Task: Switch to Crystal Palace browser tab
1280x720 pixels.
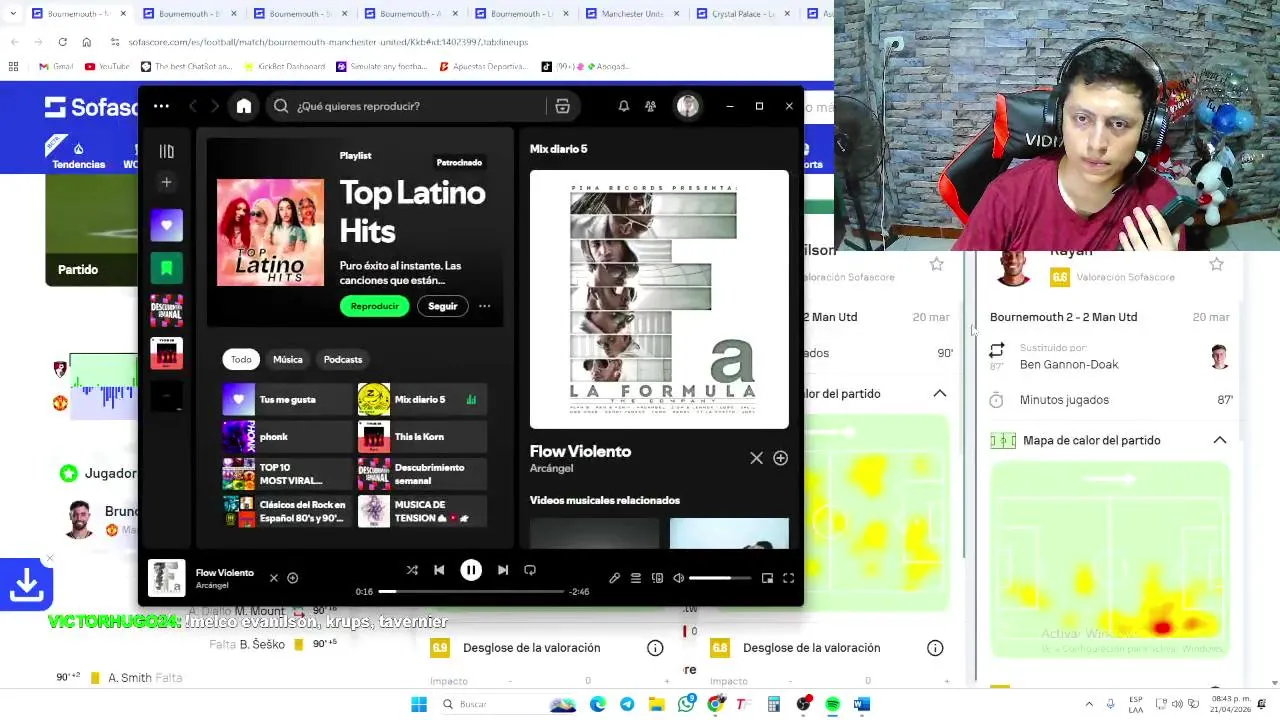Action: click(744, 14)
